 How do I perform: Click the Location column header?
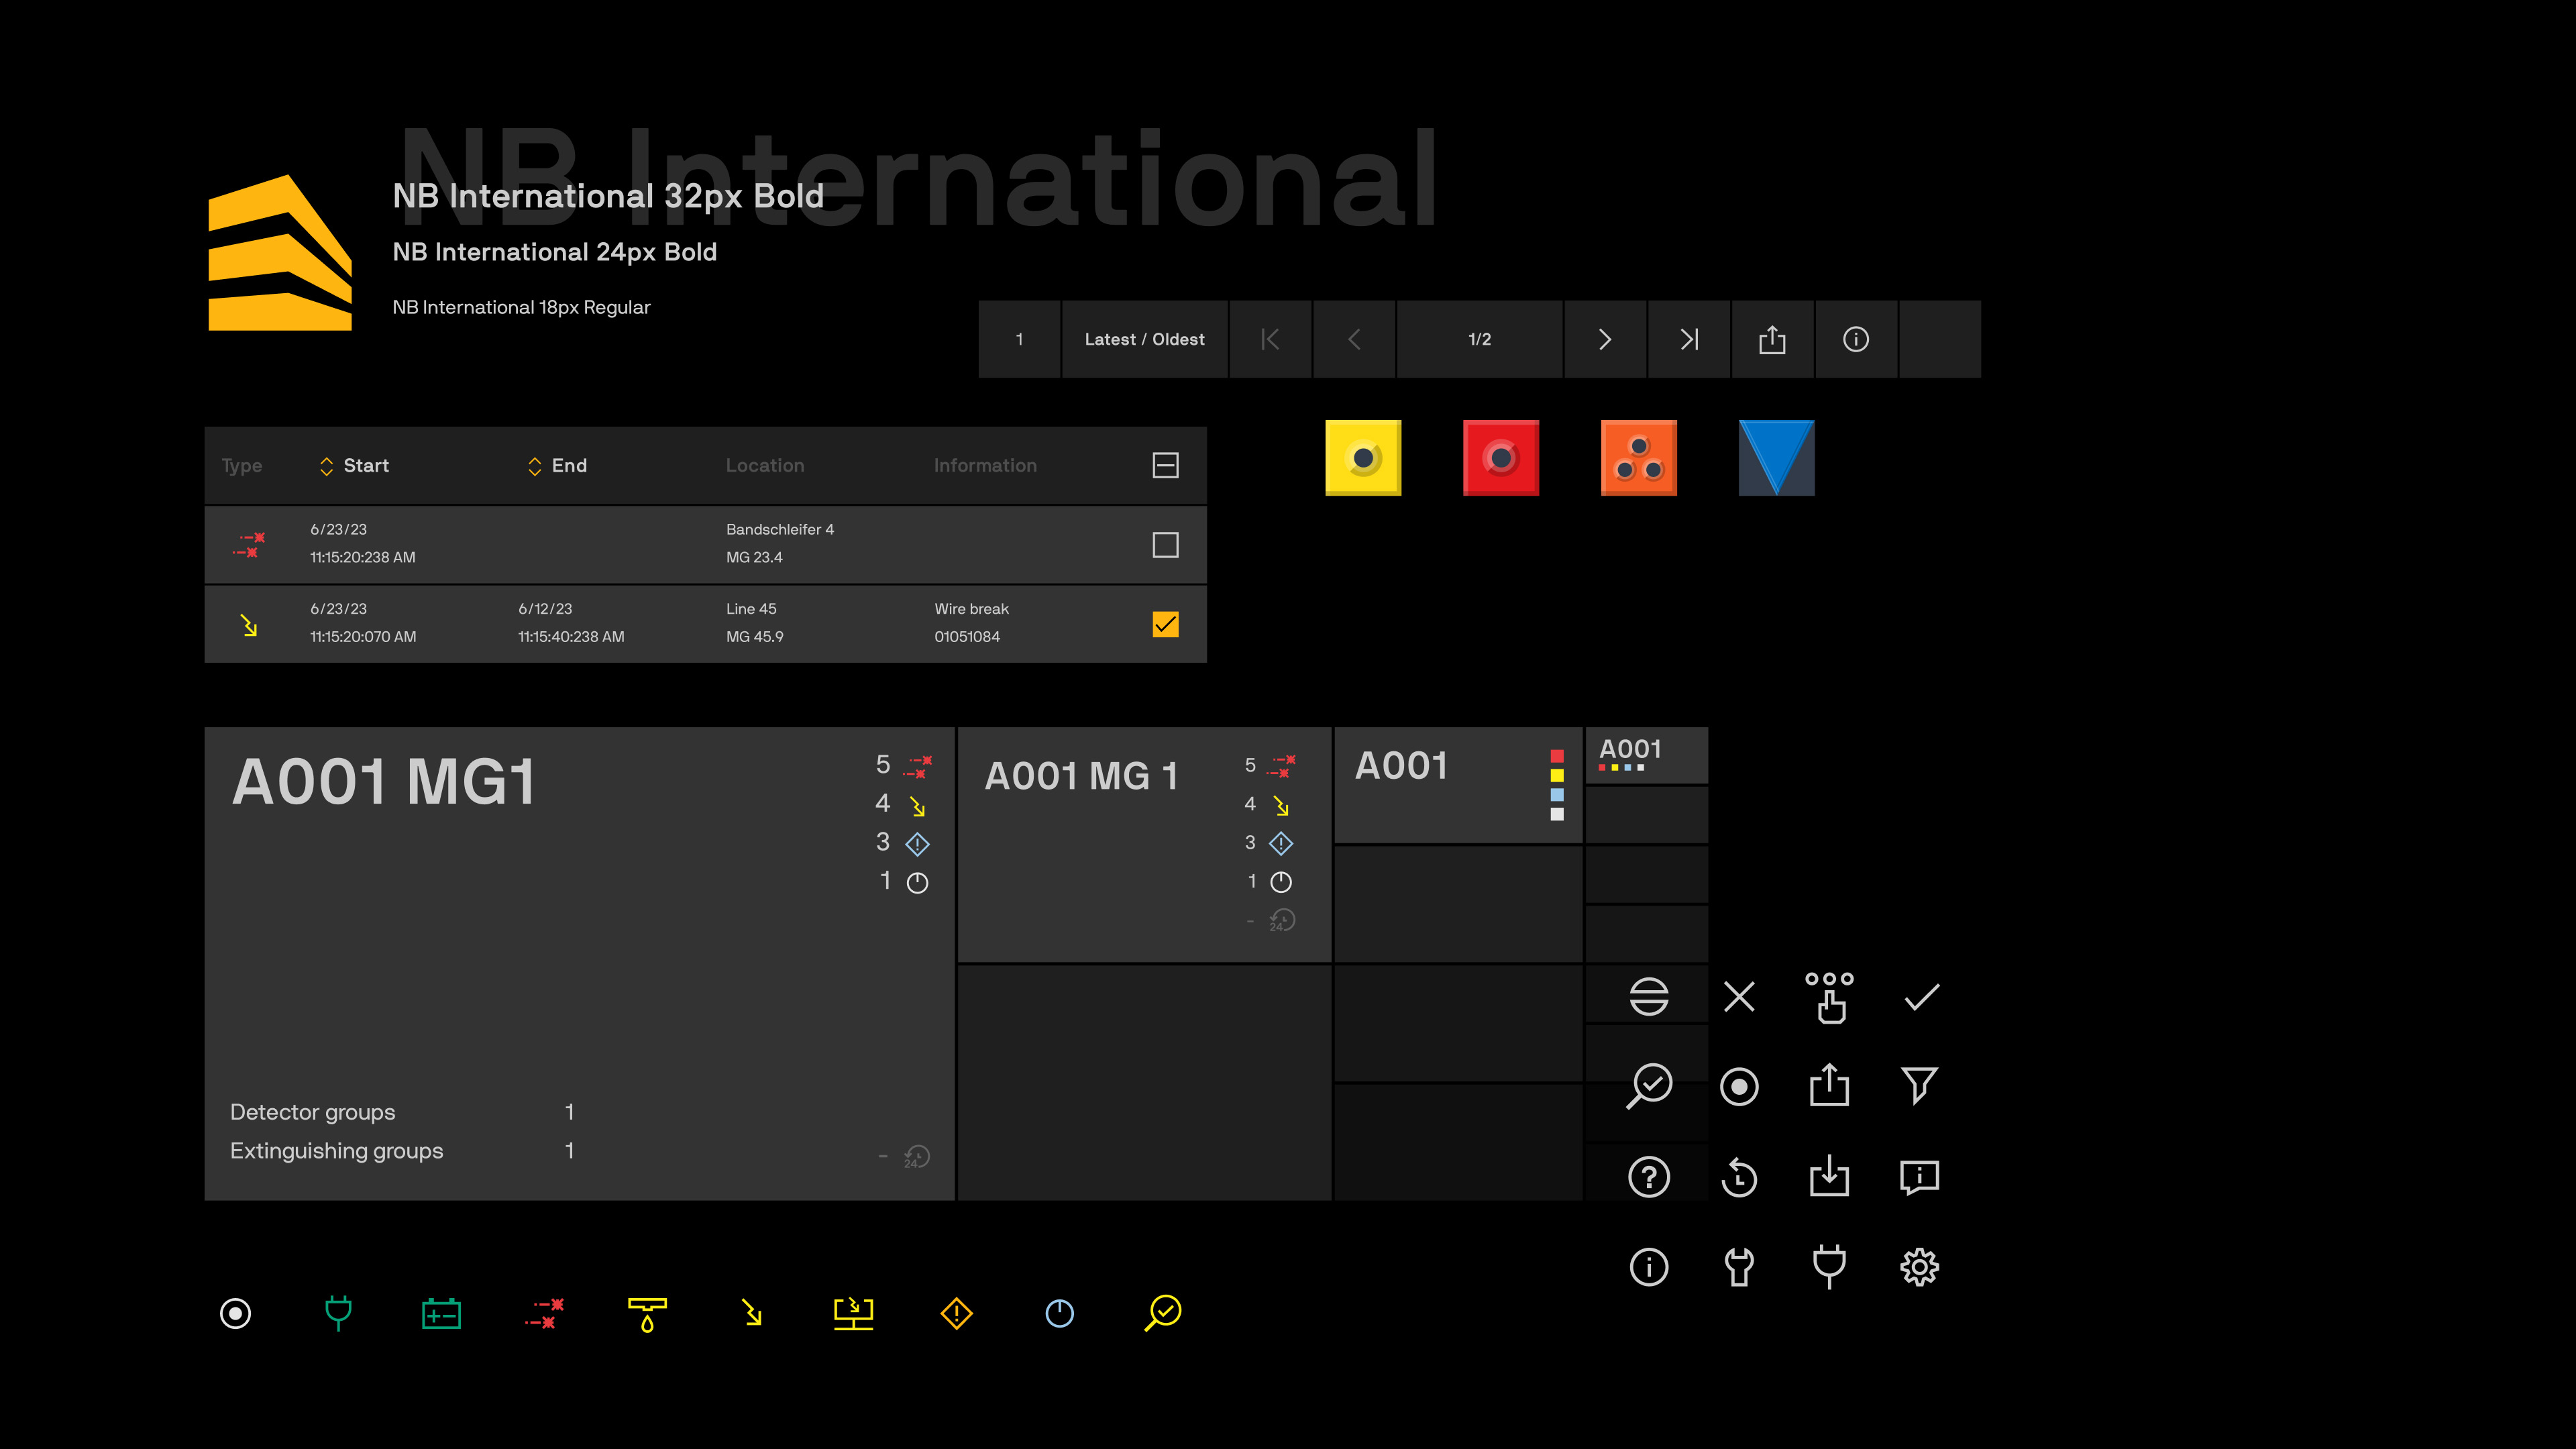765,465
